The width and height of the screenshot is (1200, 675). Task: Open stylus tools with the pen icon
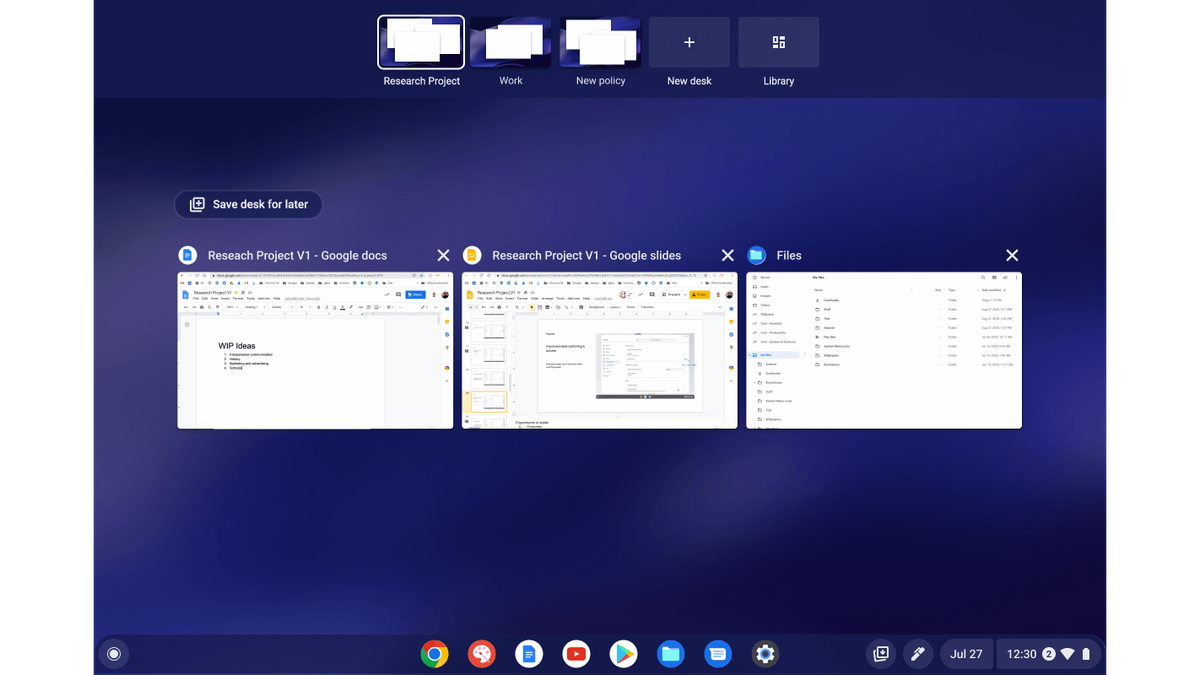pyautogui.click(x=918, y=653)
